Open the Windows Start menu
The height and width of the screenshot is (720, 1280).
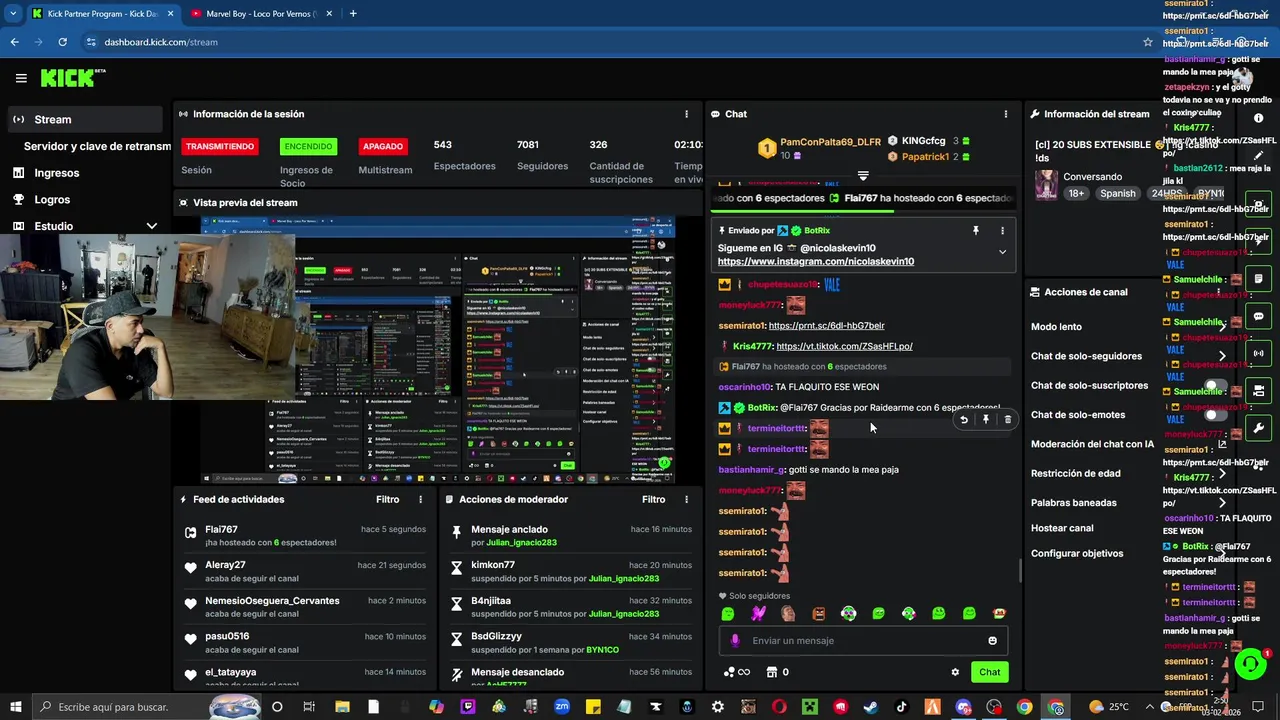[x=14, y=707]
